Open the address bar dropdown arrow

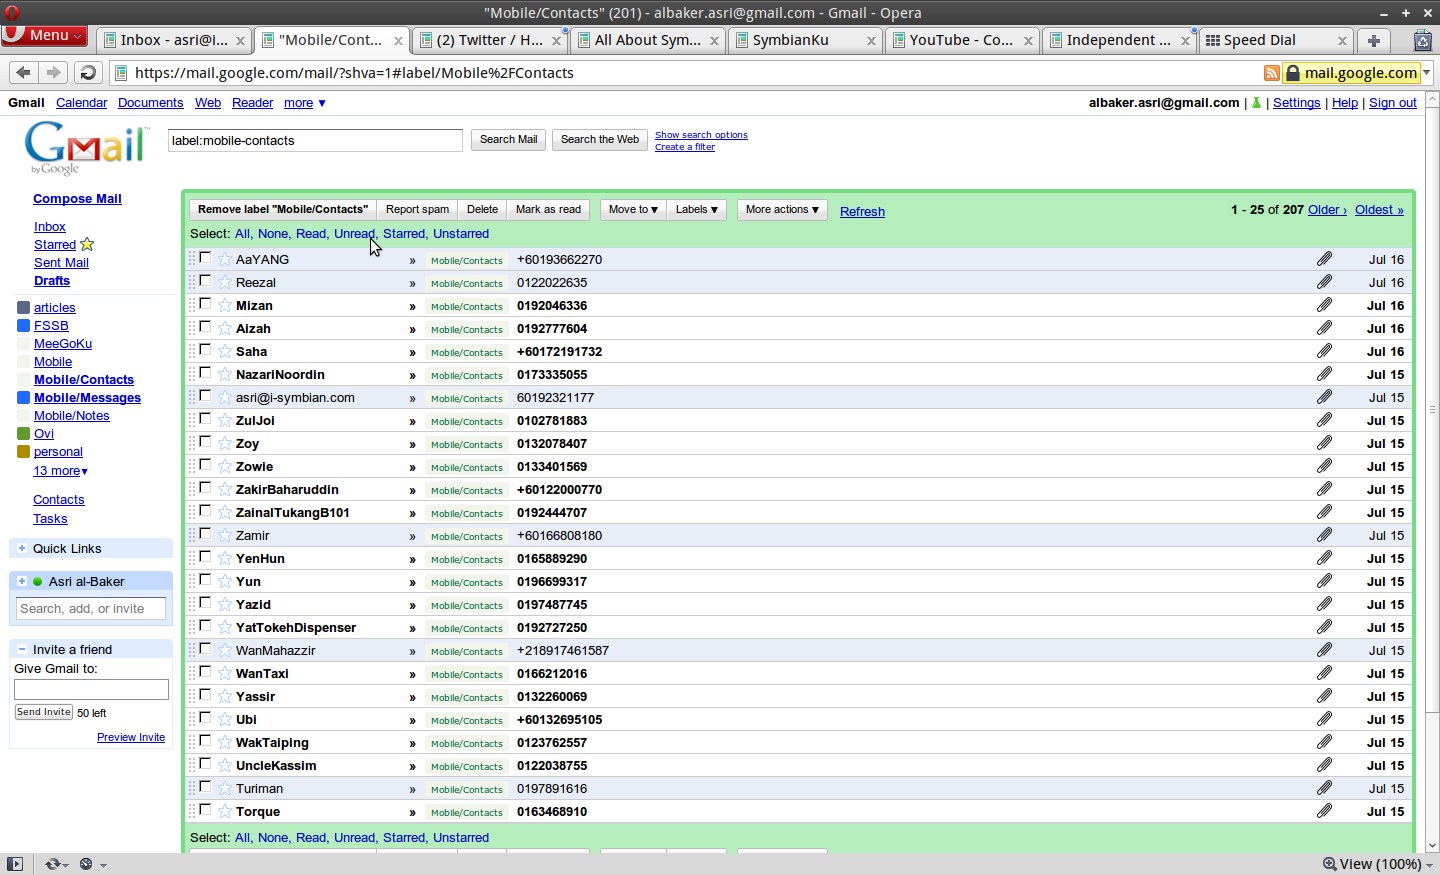[x=1427, y=73]
